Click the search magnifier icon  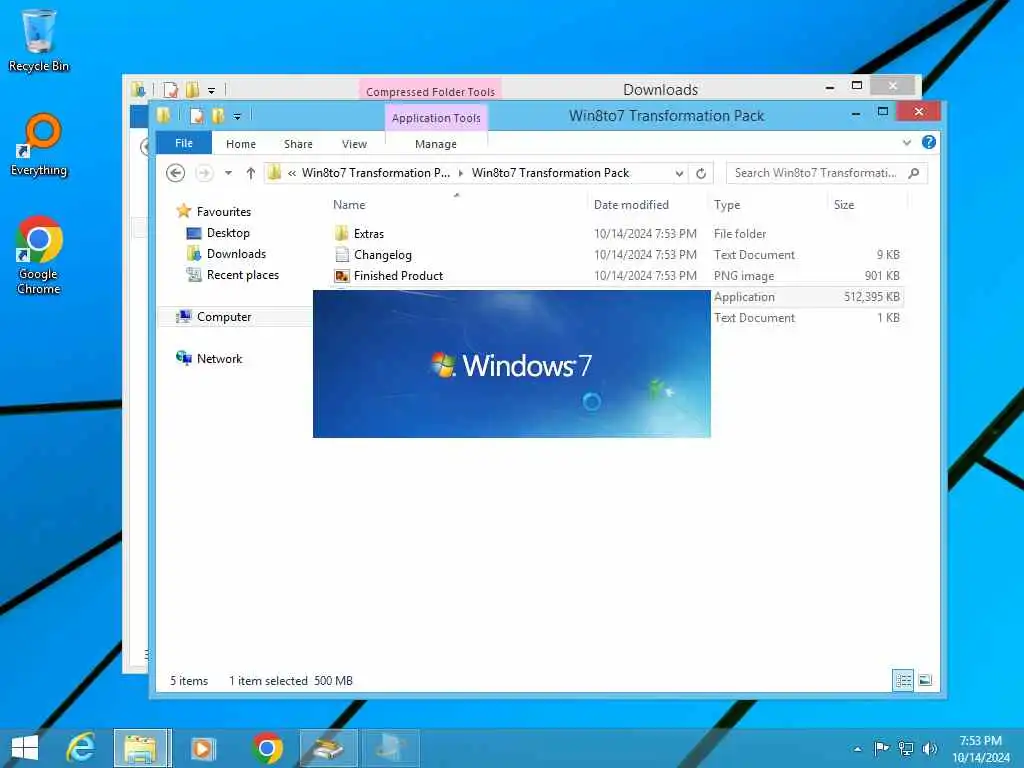[914, 173]
